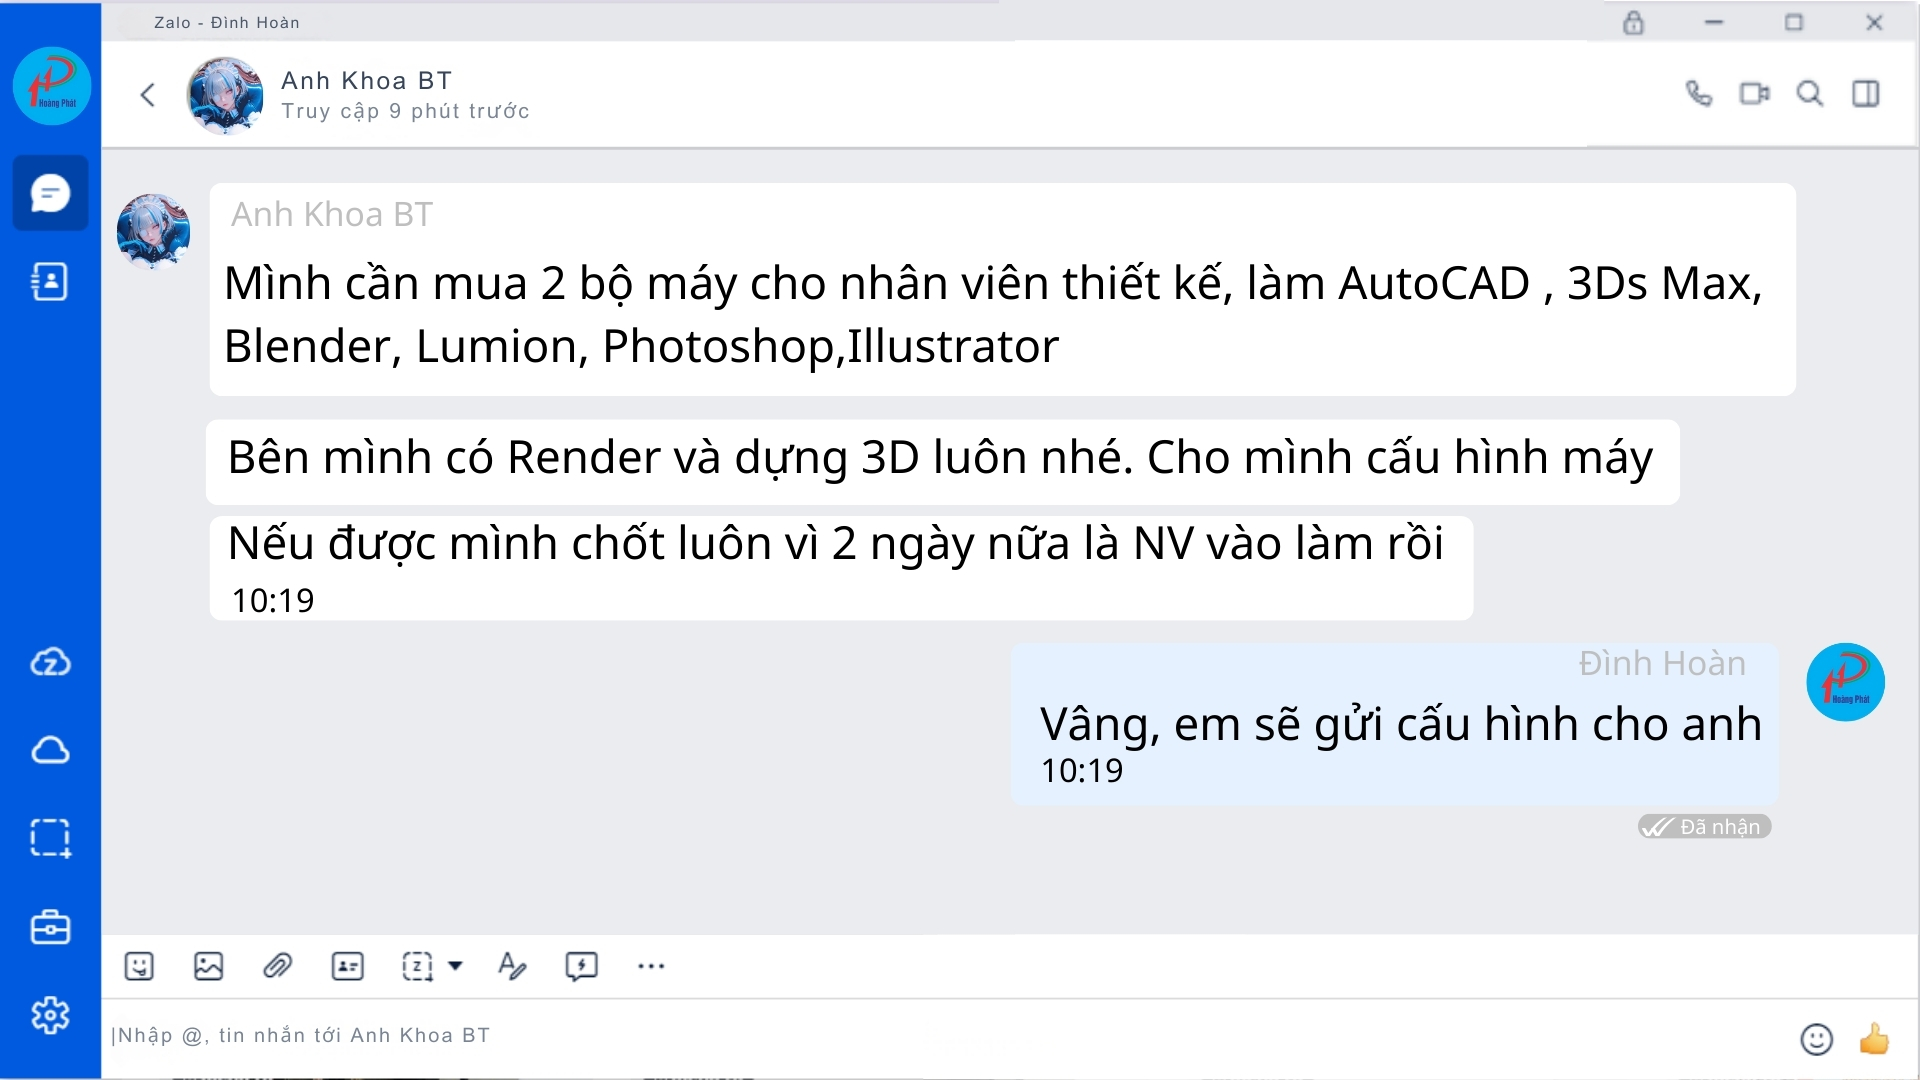Share a contact card
Screen dimensions: 1920x1080
[x=347, y=966]
